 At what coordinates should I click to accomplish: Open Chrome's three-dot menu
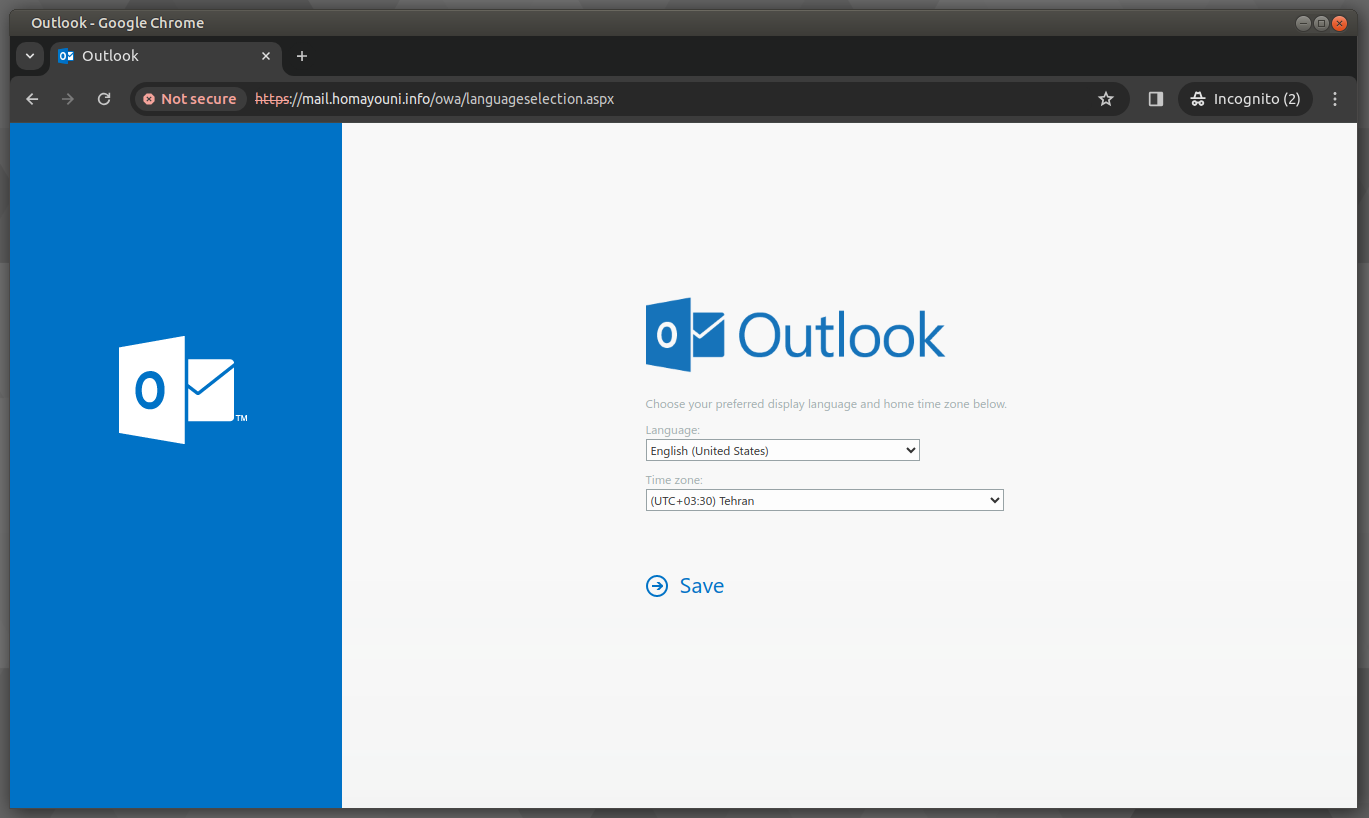[1335, 99]
